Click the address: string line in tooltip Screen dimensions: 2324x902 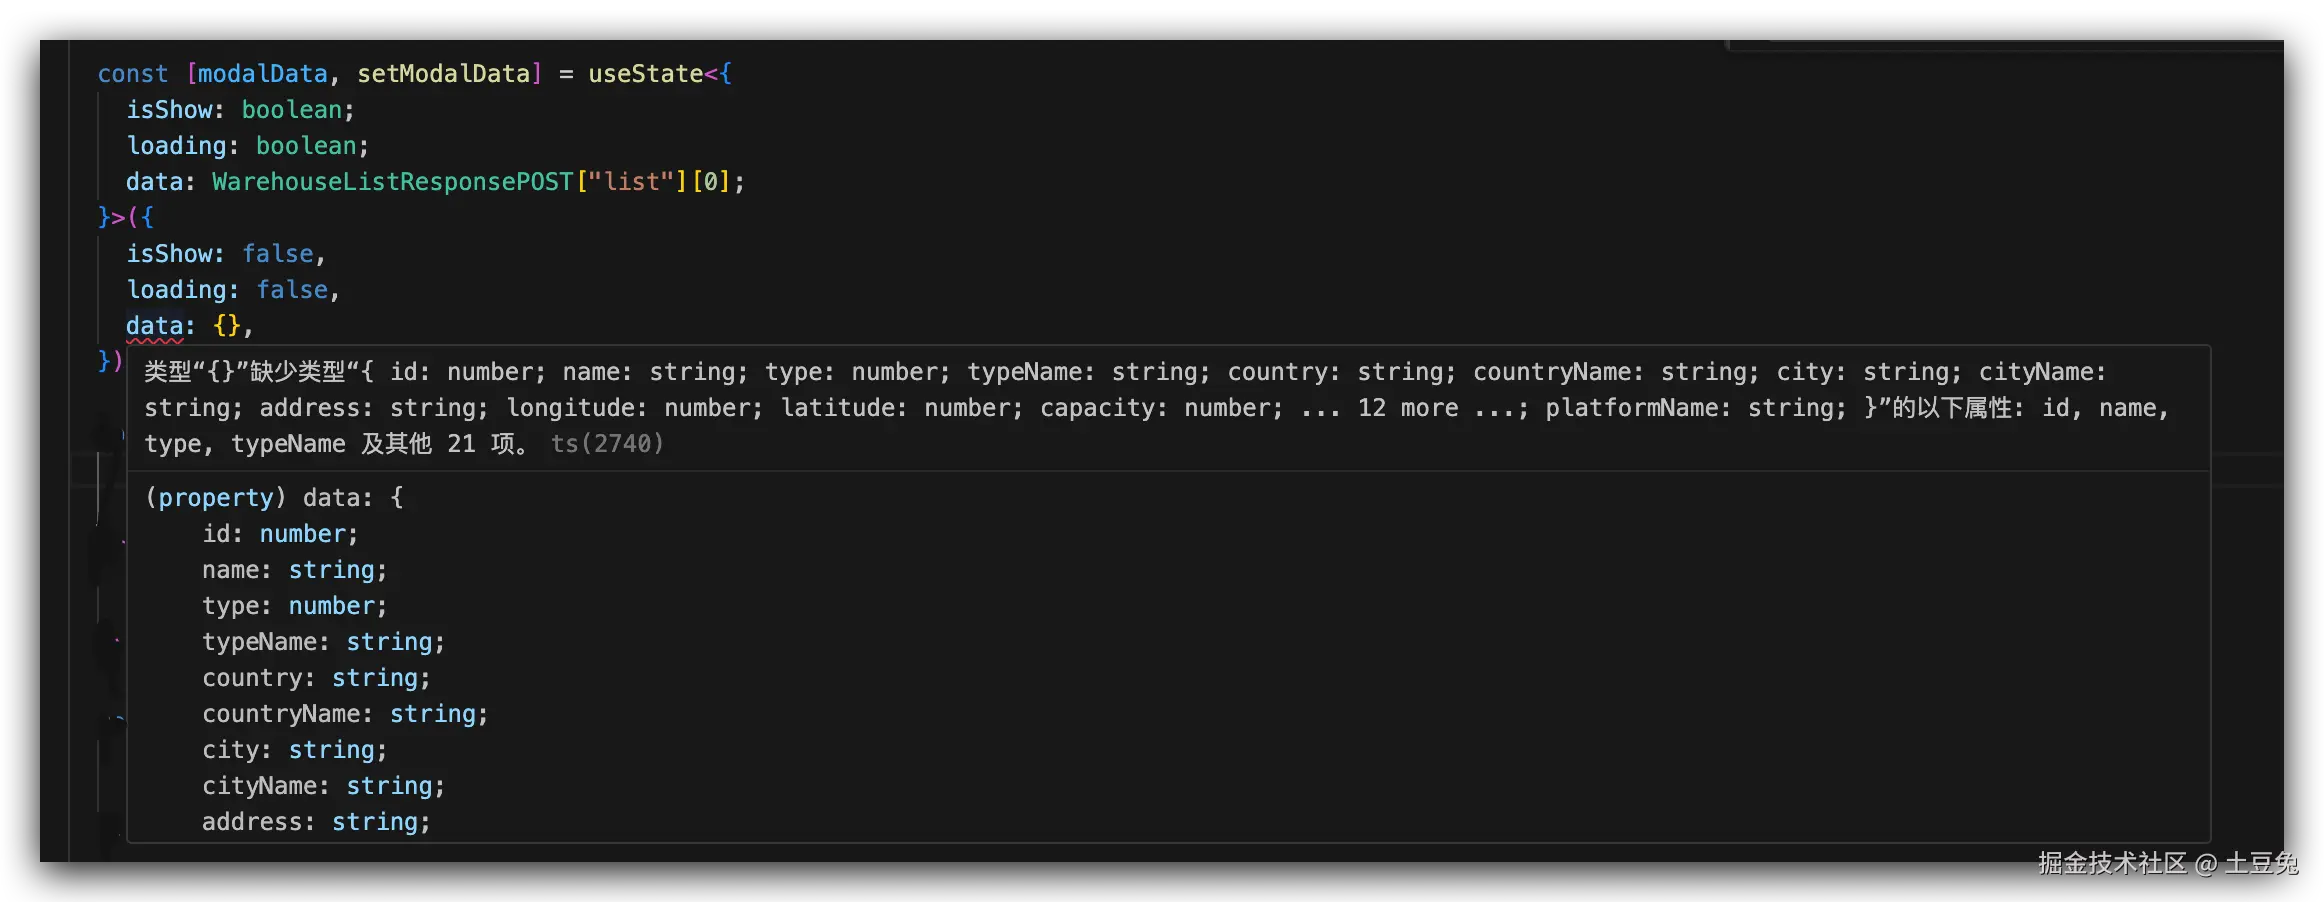(315, 822)
